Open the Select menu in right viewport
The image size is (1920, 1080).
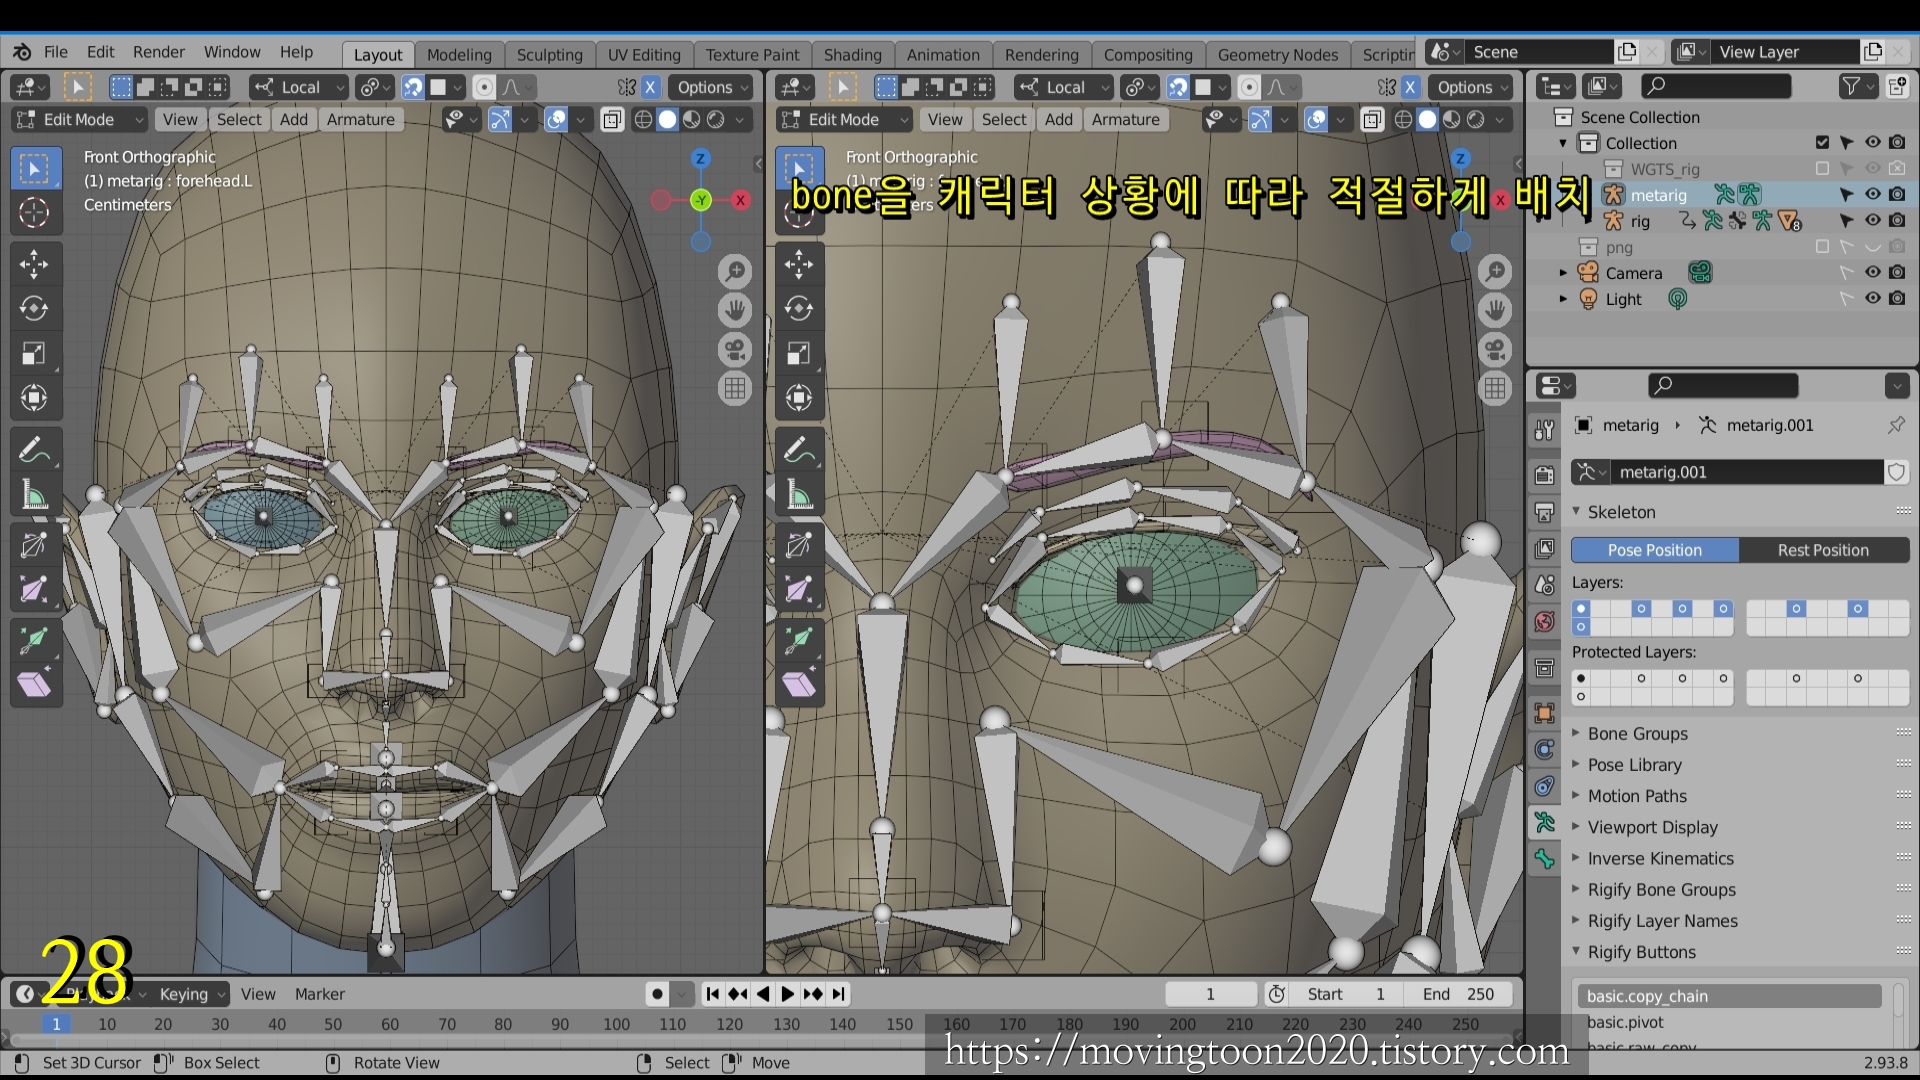(x=1004, y=120)
